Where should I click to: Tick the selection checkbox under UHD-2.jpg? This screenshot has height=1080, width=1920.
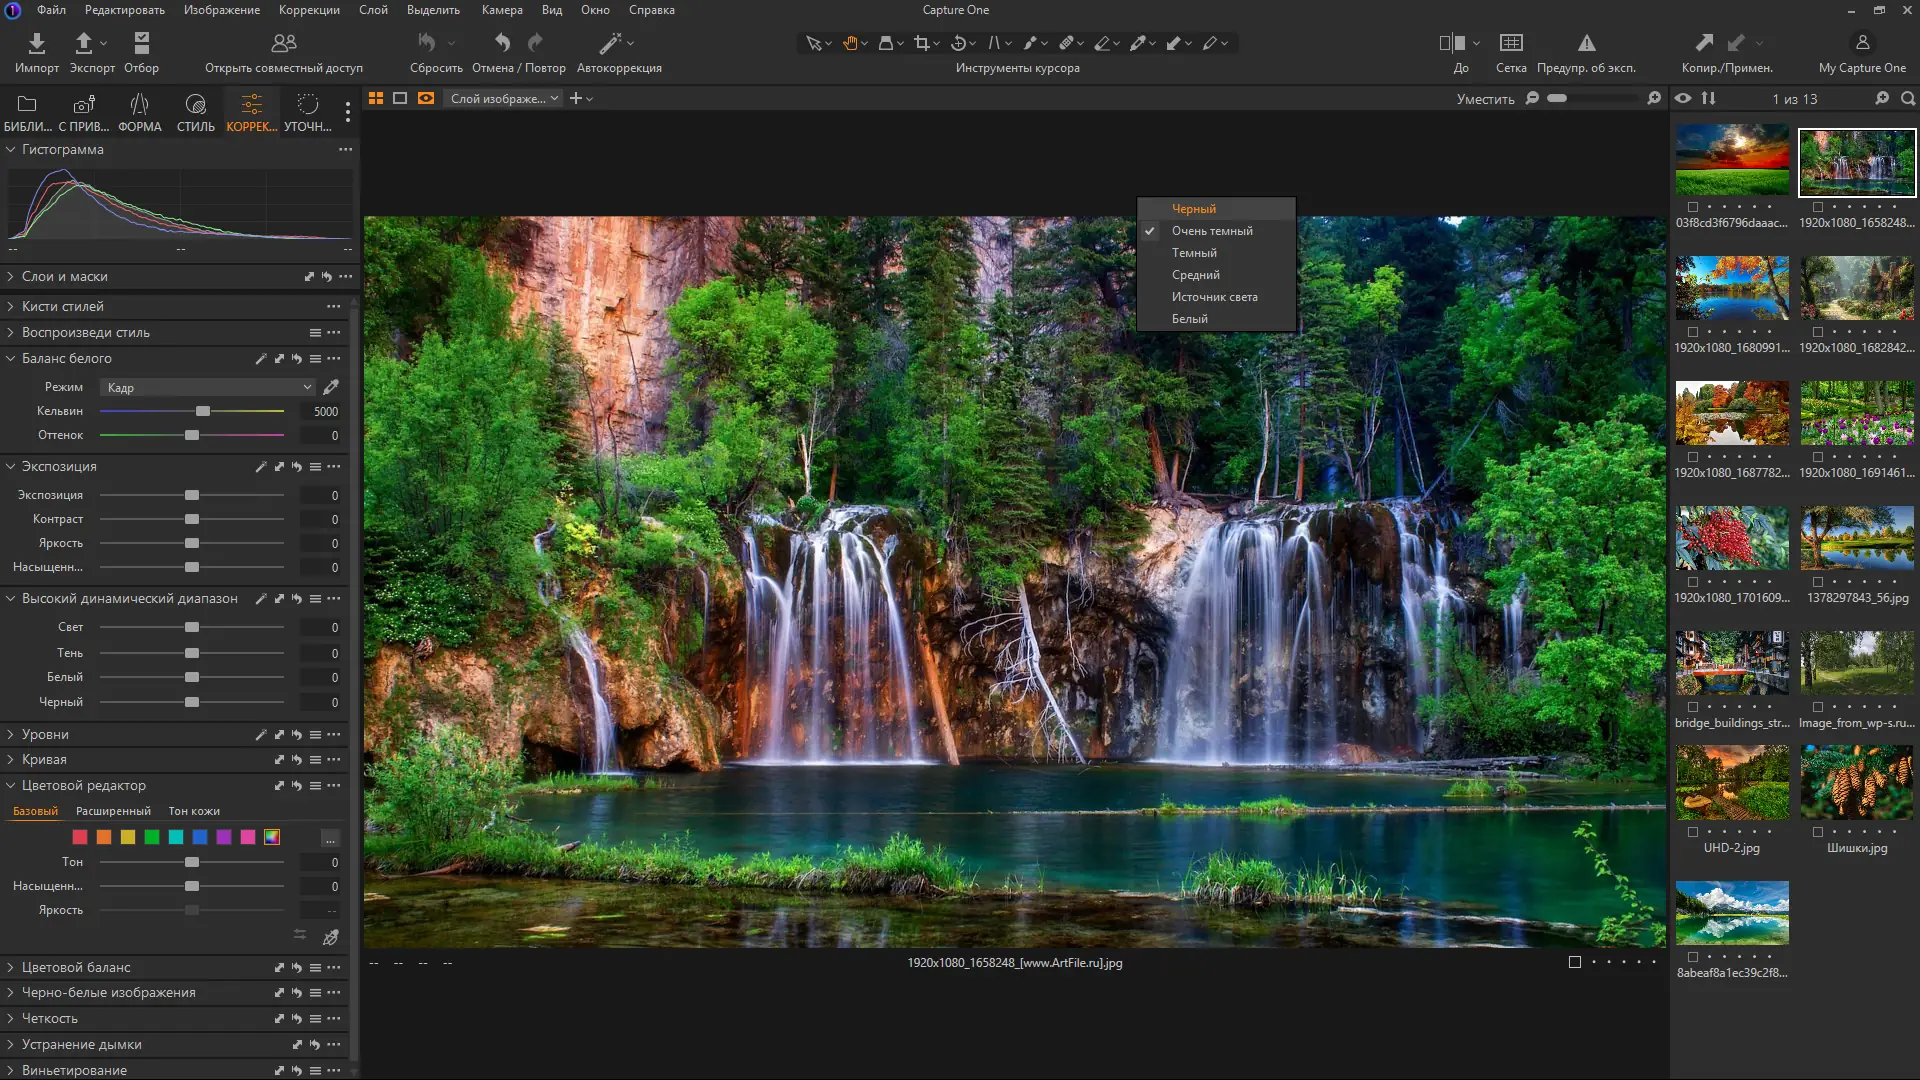[1693, 832]
